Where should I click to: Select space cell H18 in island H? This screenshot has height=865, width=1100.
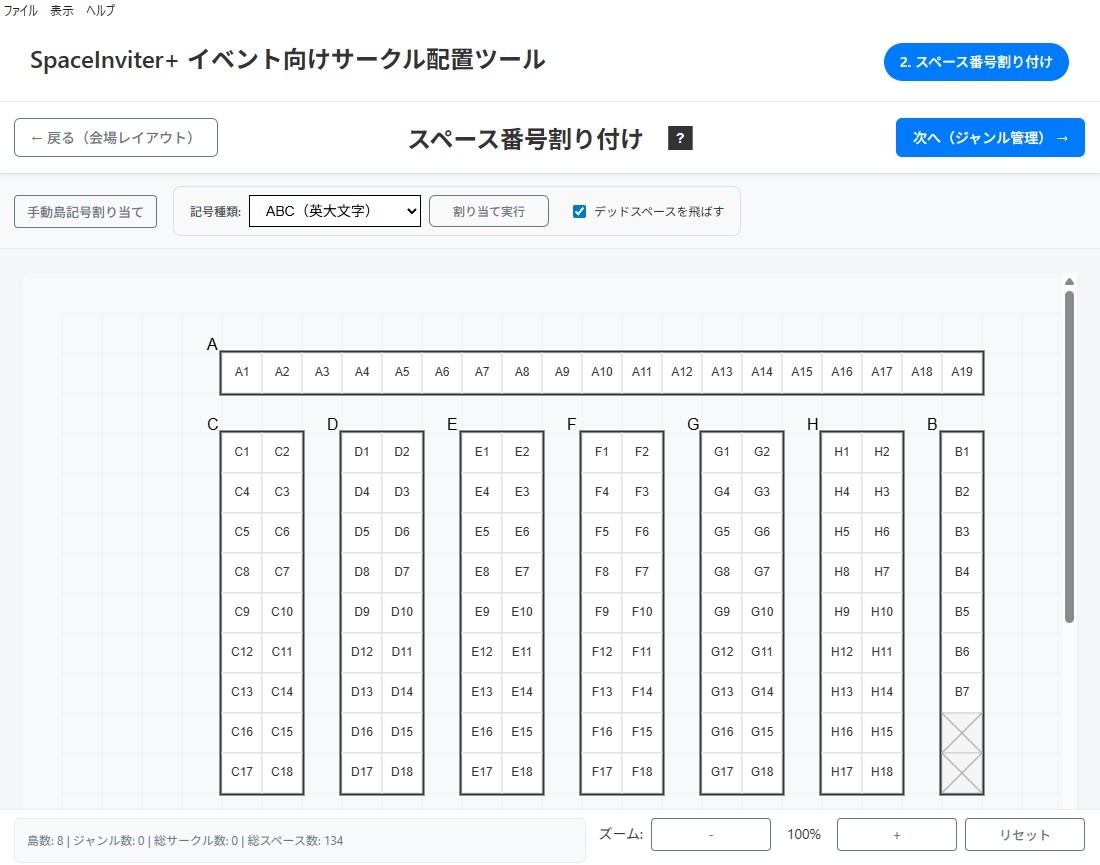882,772
